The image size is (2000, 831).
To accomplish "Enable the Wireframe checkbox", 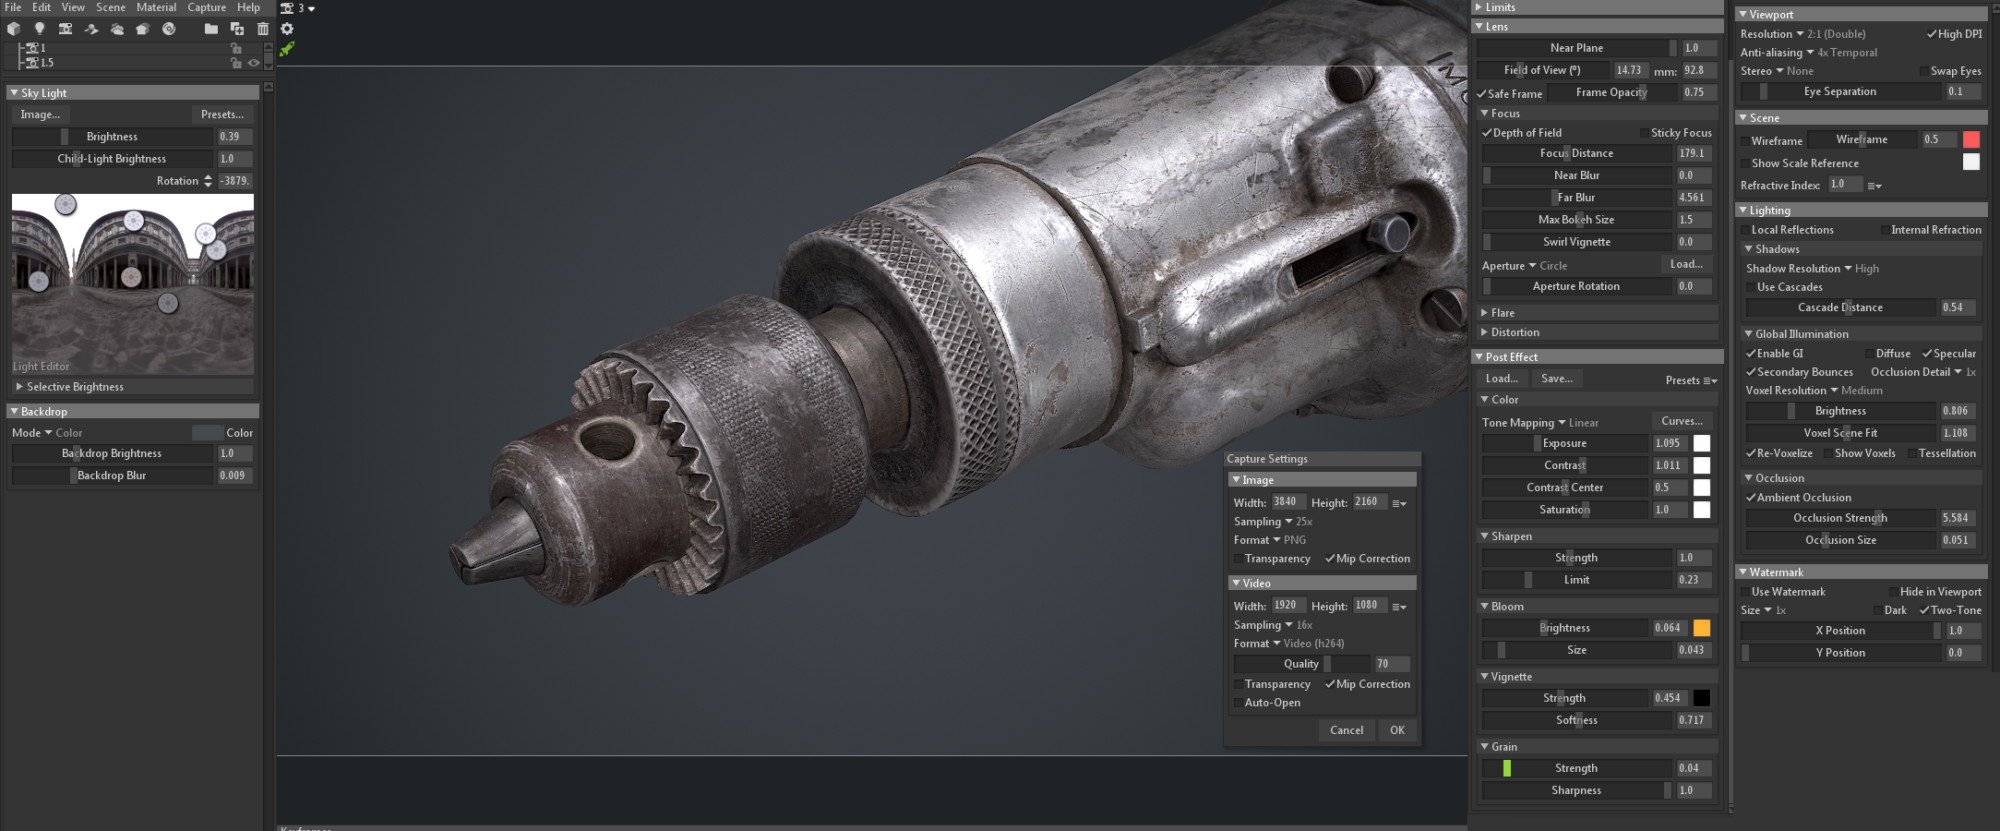I will (x=1745, y=141).
